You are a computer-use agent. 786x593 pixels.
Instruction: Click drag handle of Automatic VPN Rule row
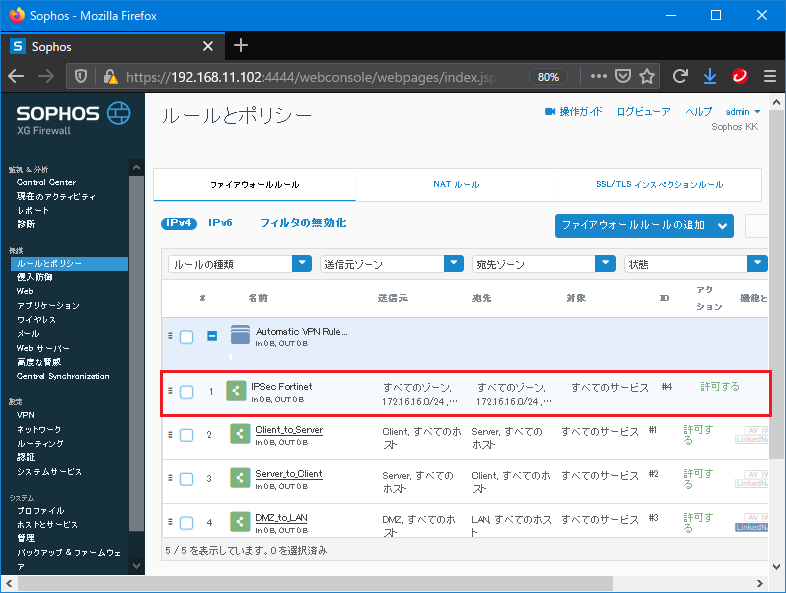170,336
